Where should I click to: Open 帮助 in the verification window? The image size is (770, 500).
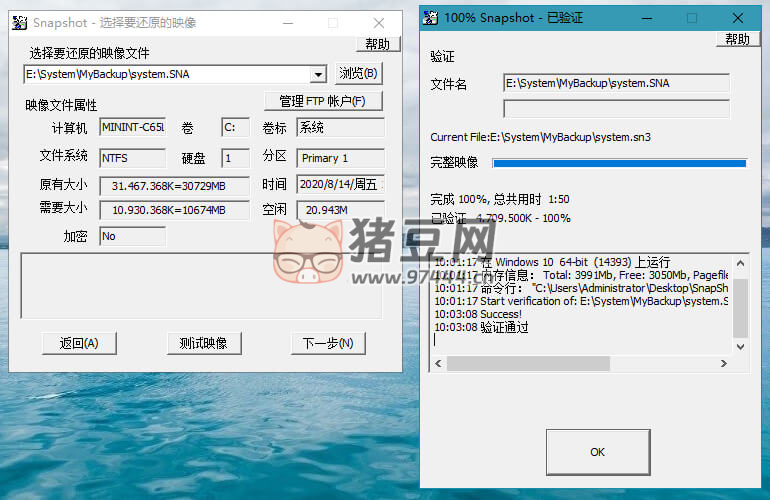click(737, 39)
